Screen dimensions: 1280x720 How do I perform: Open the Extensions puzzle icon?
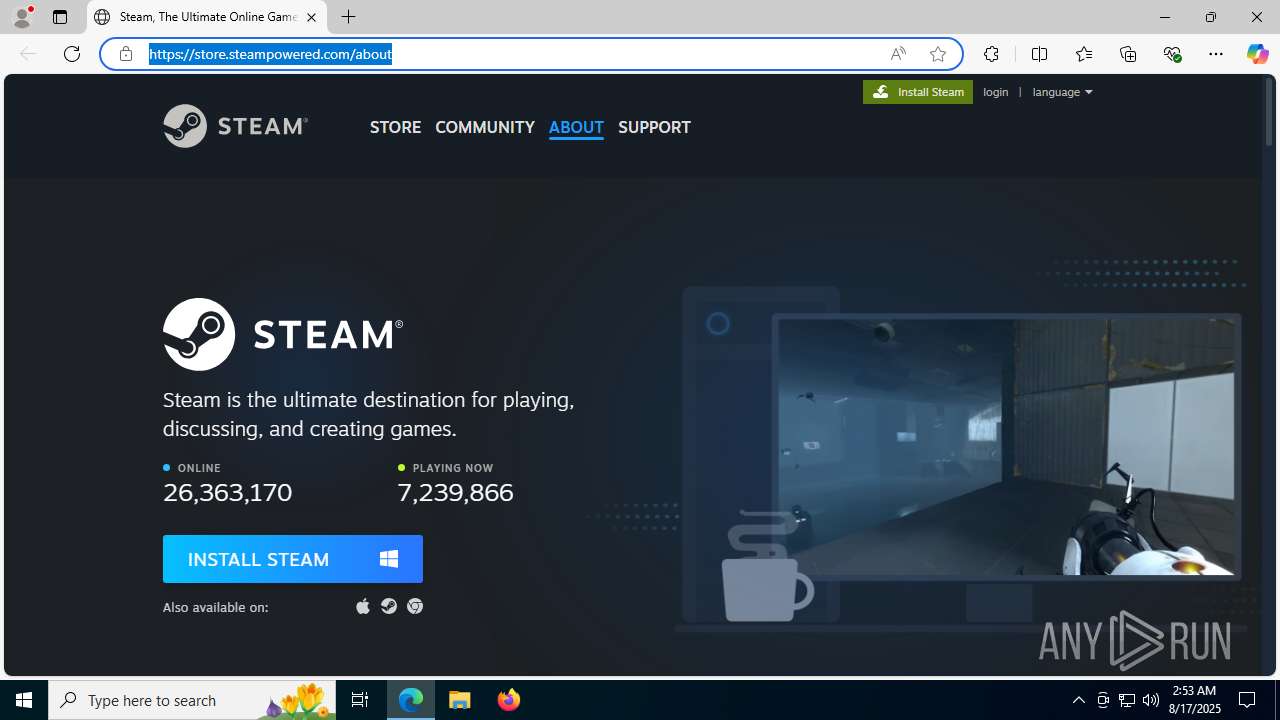991,54
